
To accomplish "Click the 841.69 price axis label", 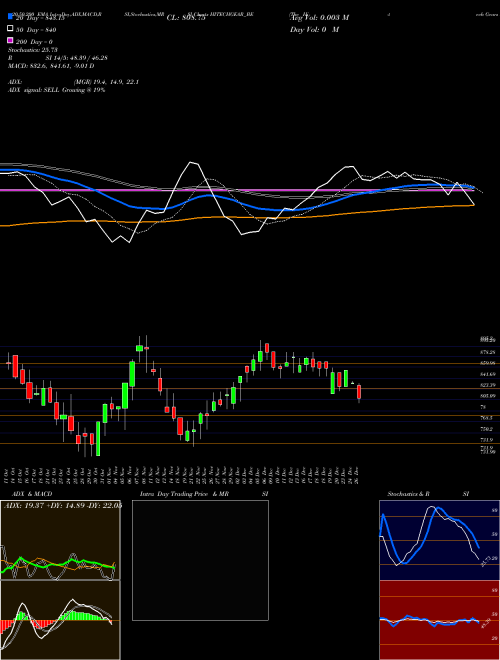I will [x=488, y=374].
